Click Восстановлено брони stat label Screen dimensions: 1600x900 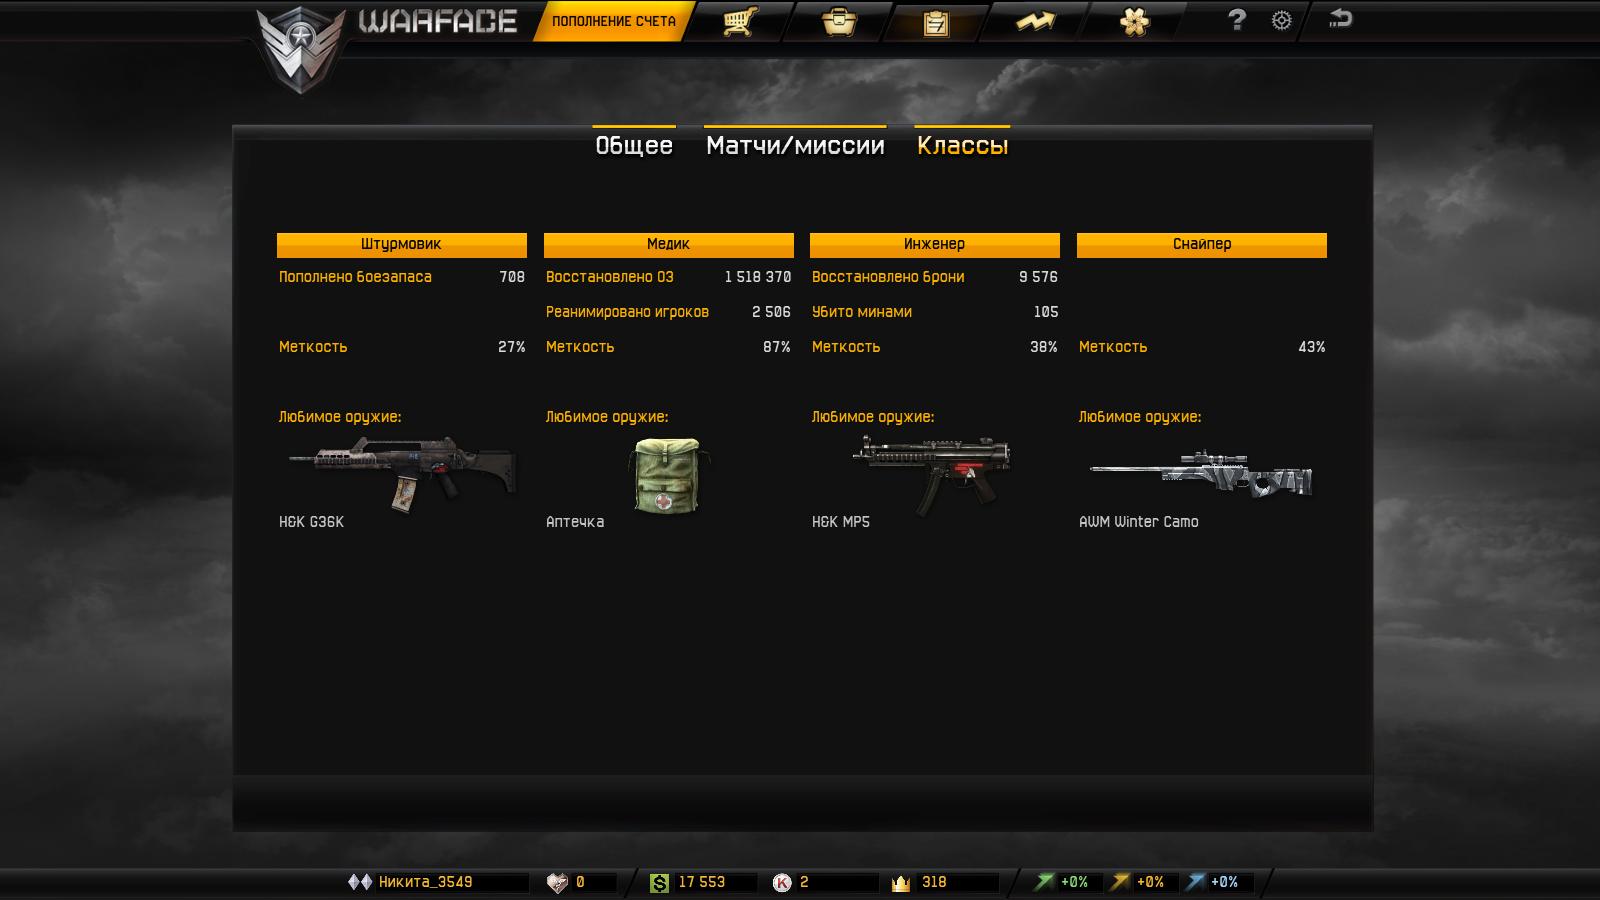point(888,277)
